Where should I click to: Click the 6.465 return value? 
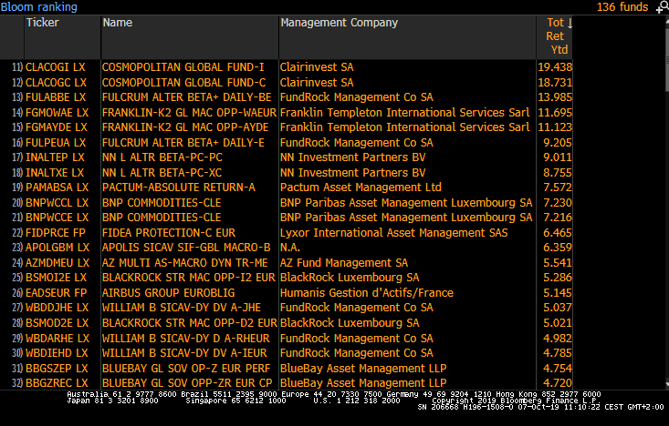pos(557,233)
